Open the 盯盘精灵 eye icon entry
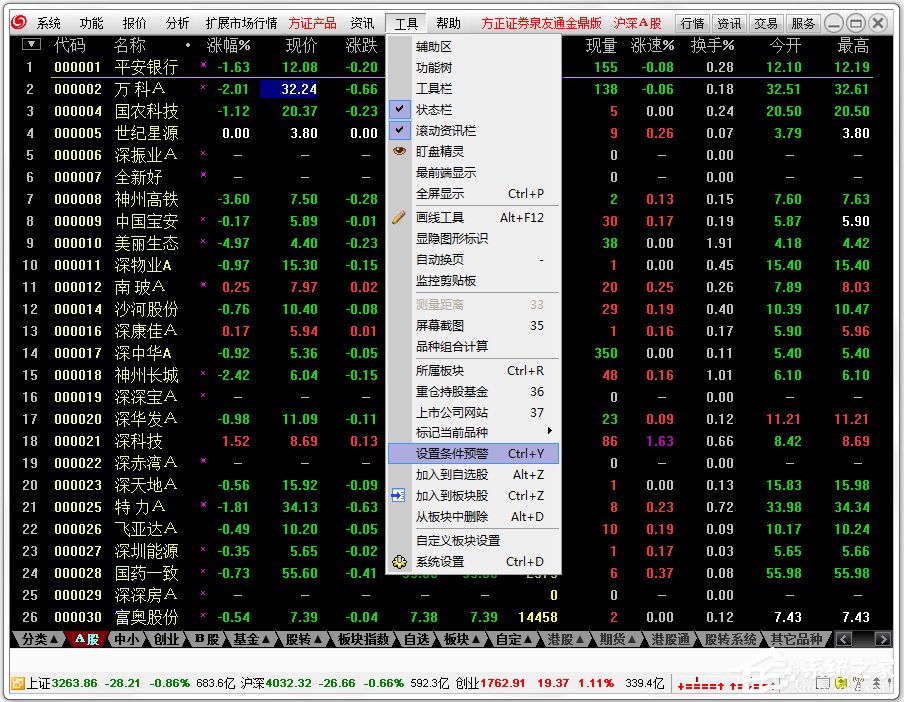 [400, 152]
